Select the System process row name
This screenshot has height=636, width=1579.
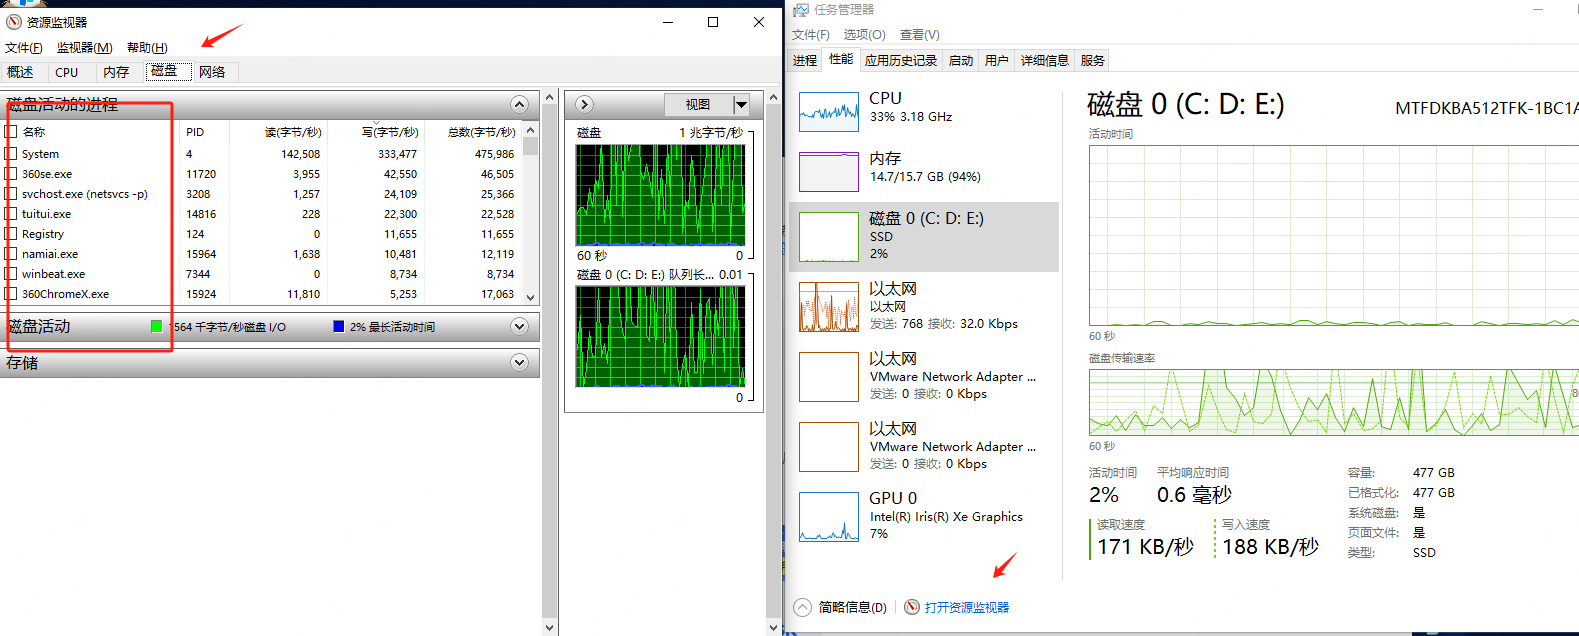pos(40,154)
